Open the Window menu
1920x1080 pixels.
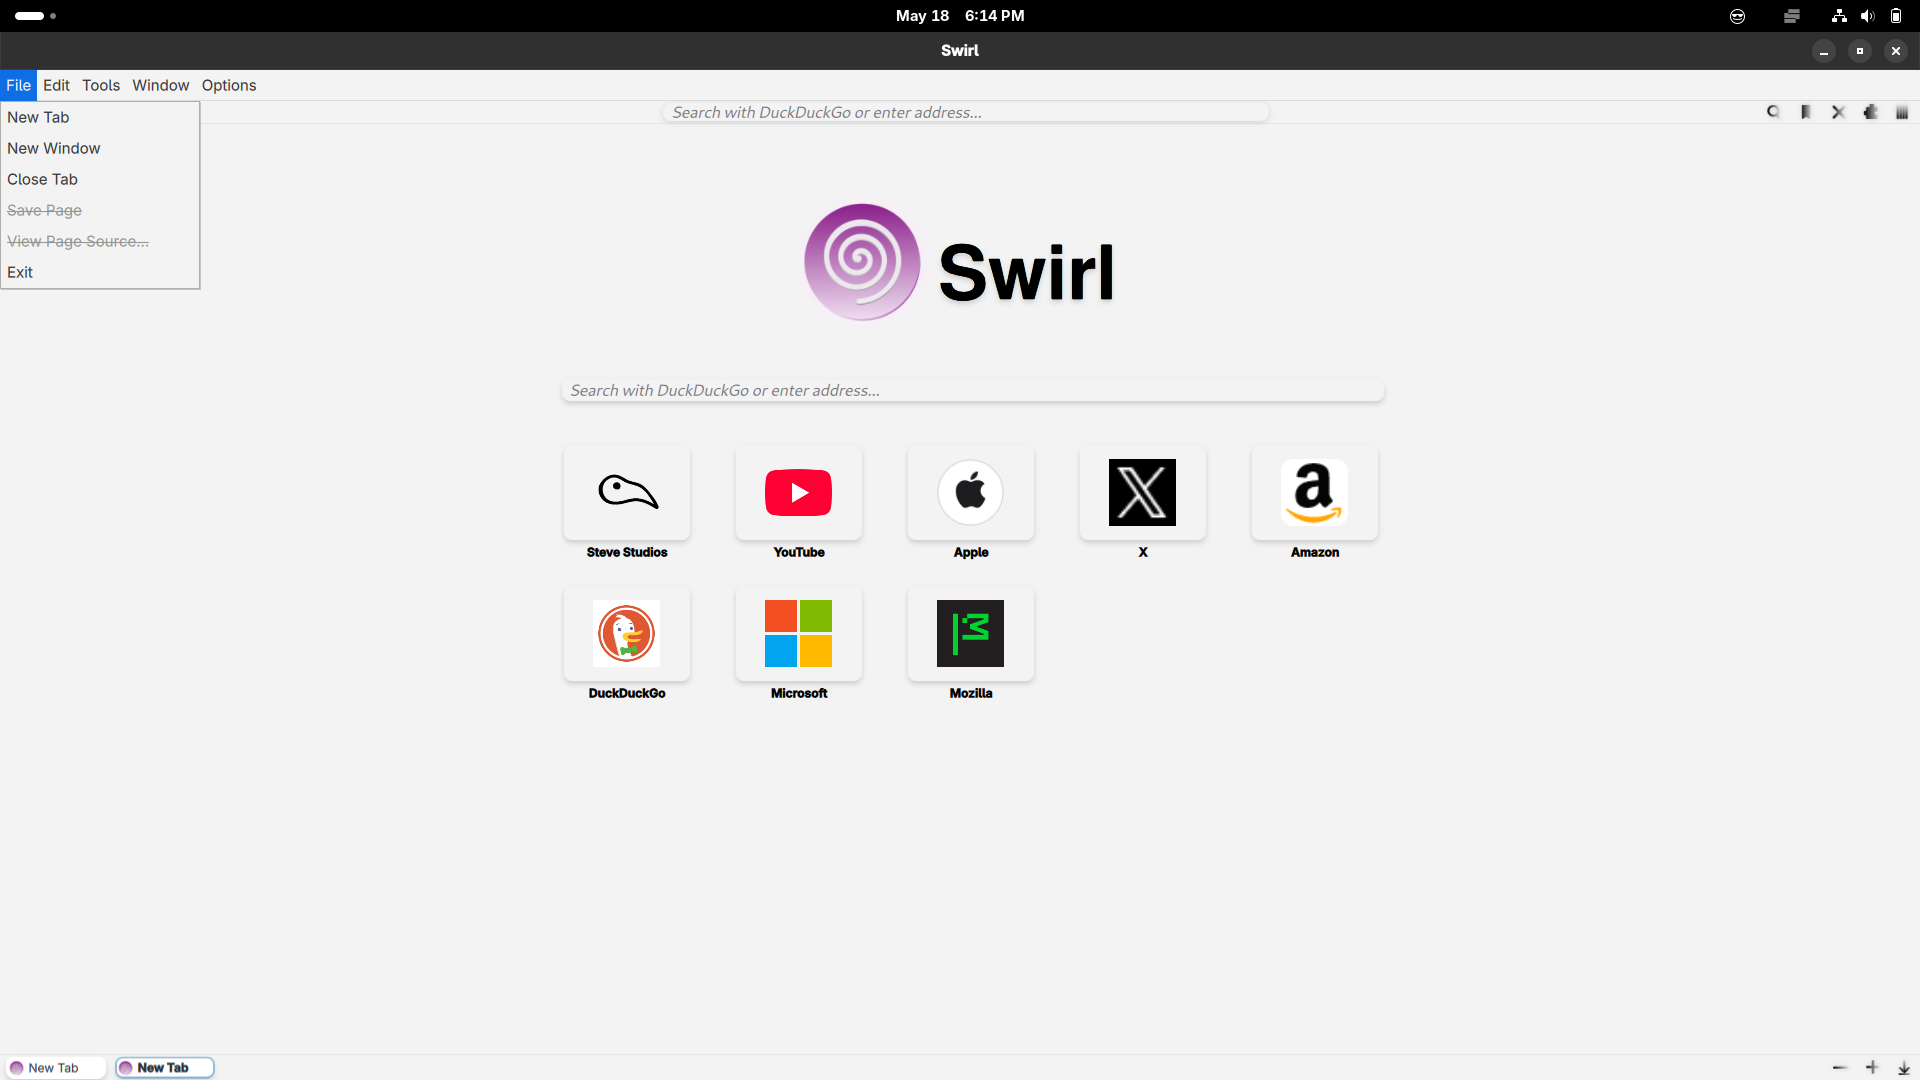[161, 85]
